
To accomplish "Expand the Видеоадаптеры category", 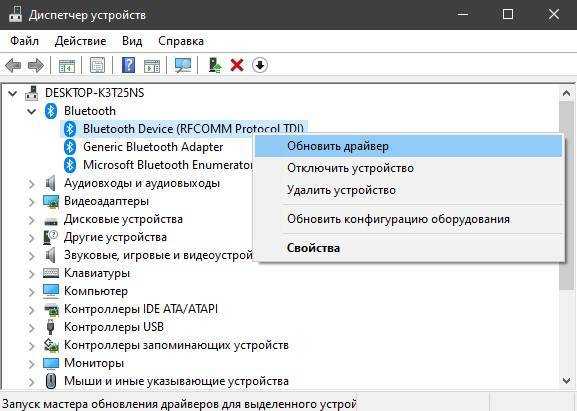I will [32, 201].
